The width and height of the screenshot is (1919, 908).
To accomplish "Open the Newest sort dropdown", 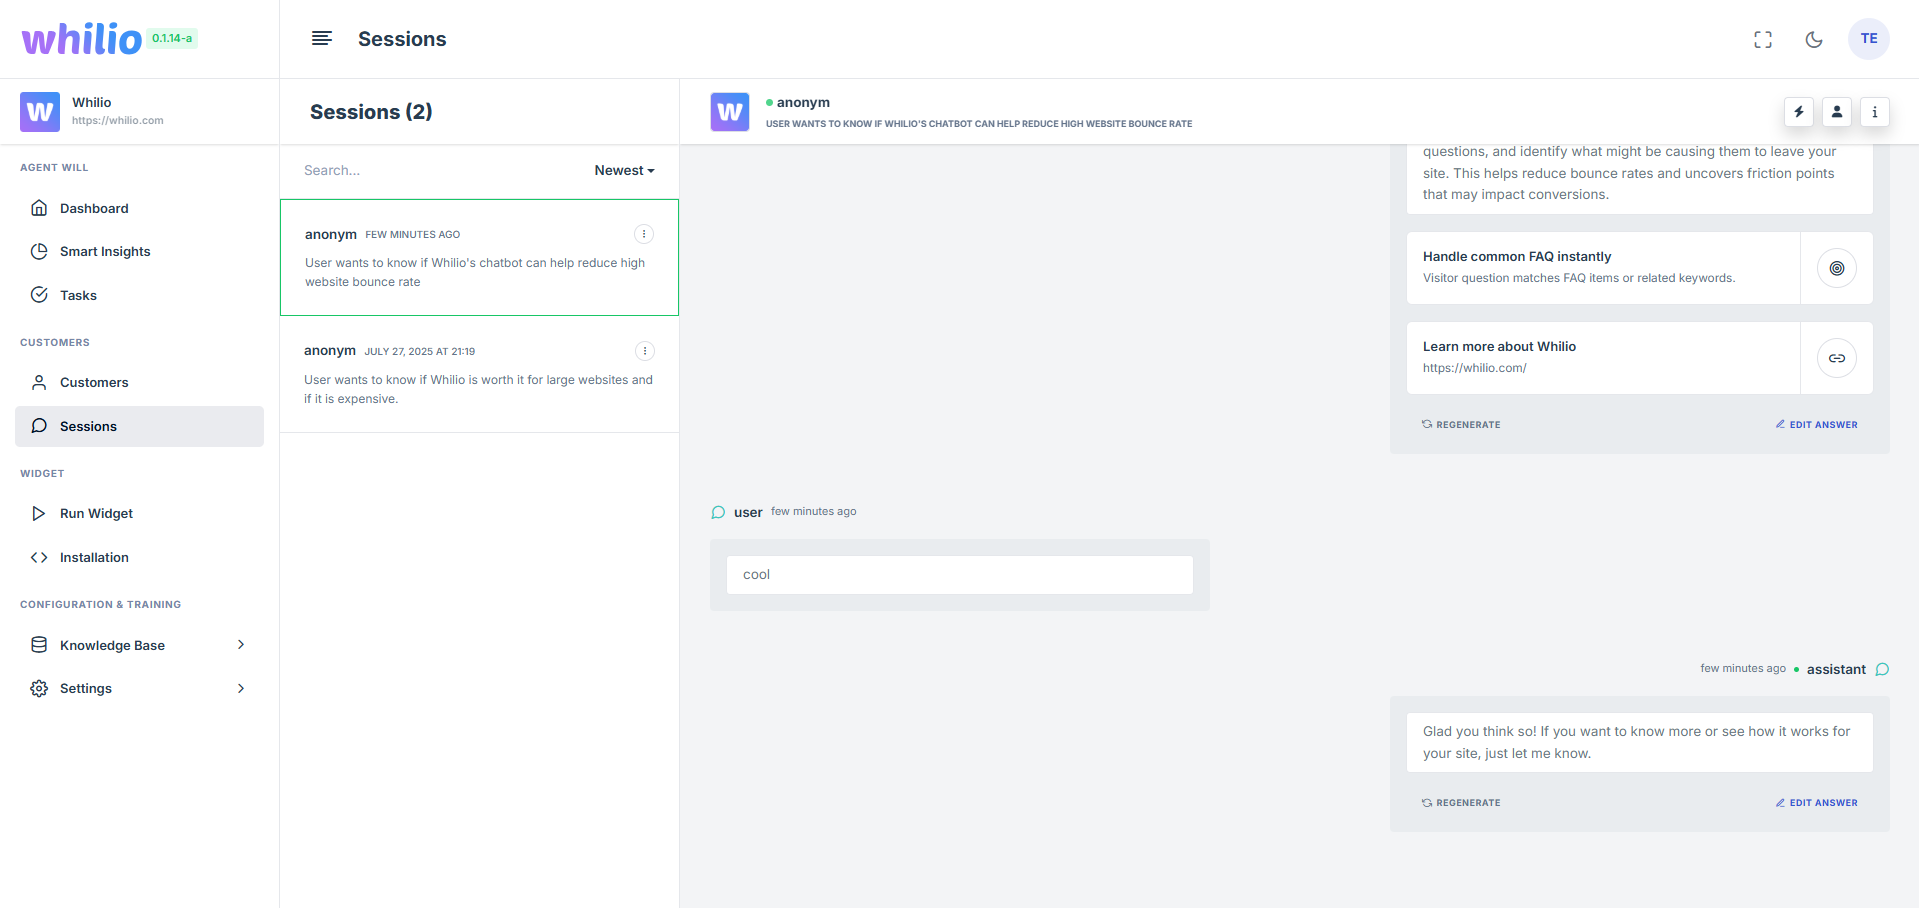I will (624, 170).
